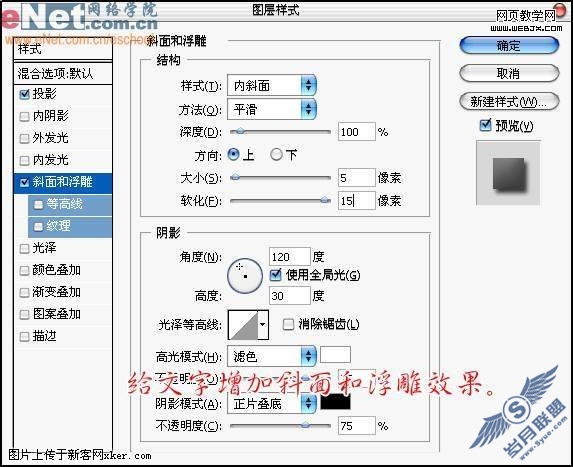The image size is (573, 467).
Task: Expand the gloss contour picker arrow
Action: pos(263,325)
